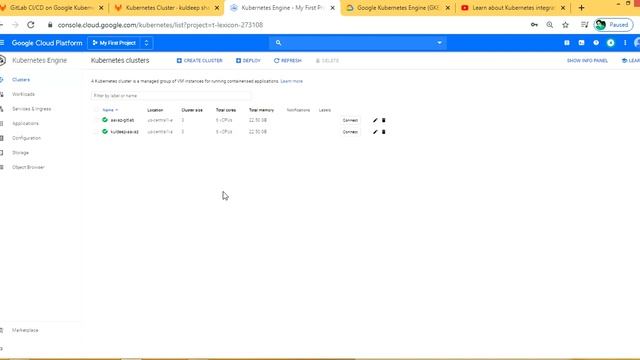
Task: Tick checkbox for kuldeep cluster row
Action: point(96,132)
